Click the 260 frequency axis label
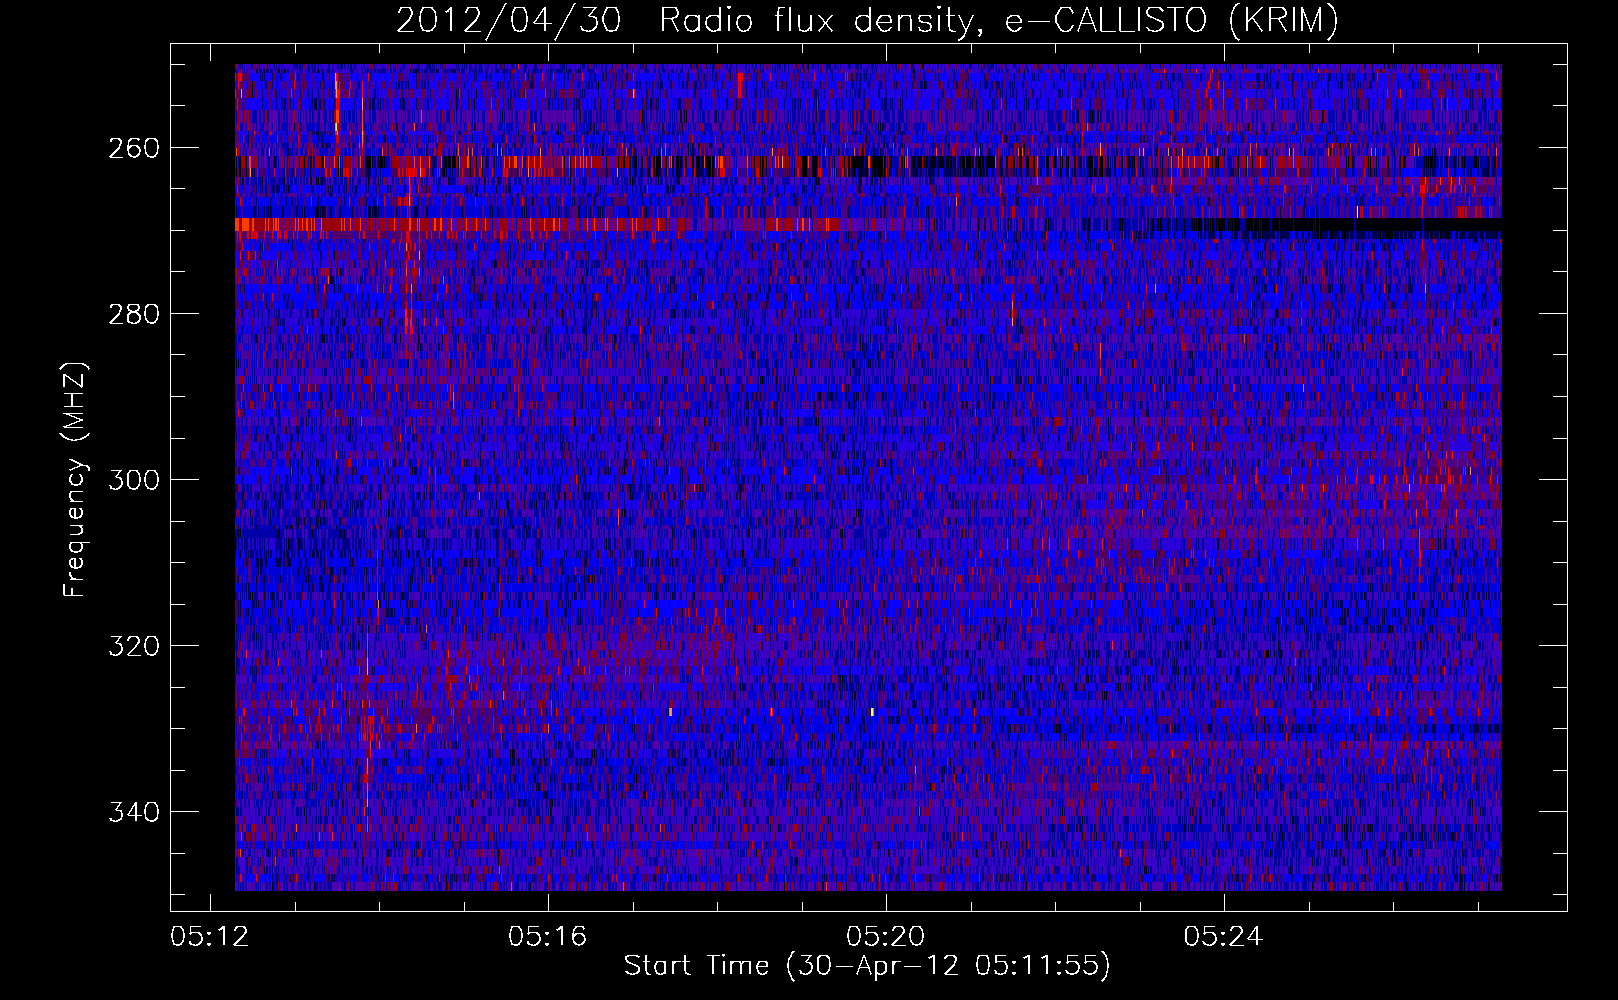The height and width of the screenshot is (1000, 1618). 133,148
